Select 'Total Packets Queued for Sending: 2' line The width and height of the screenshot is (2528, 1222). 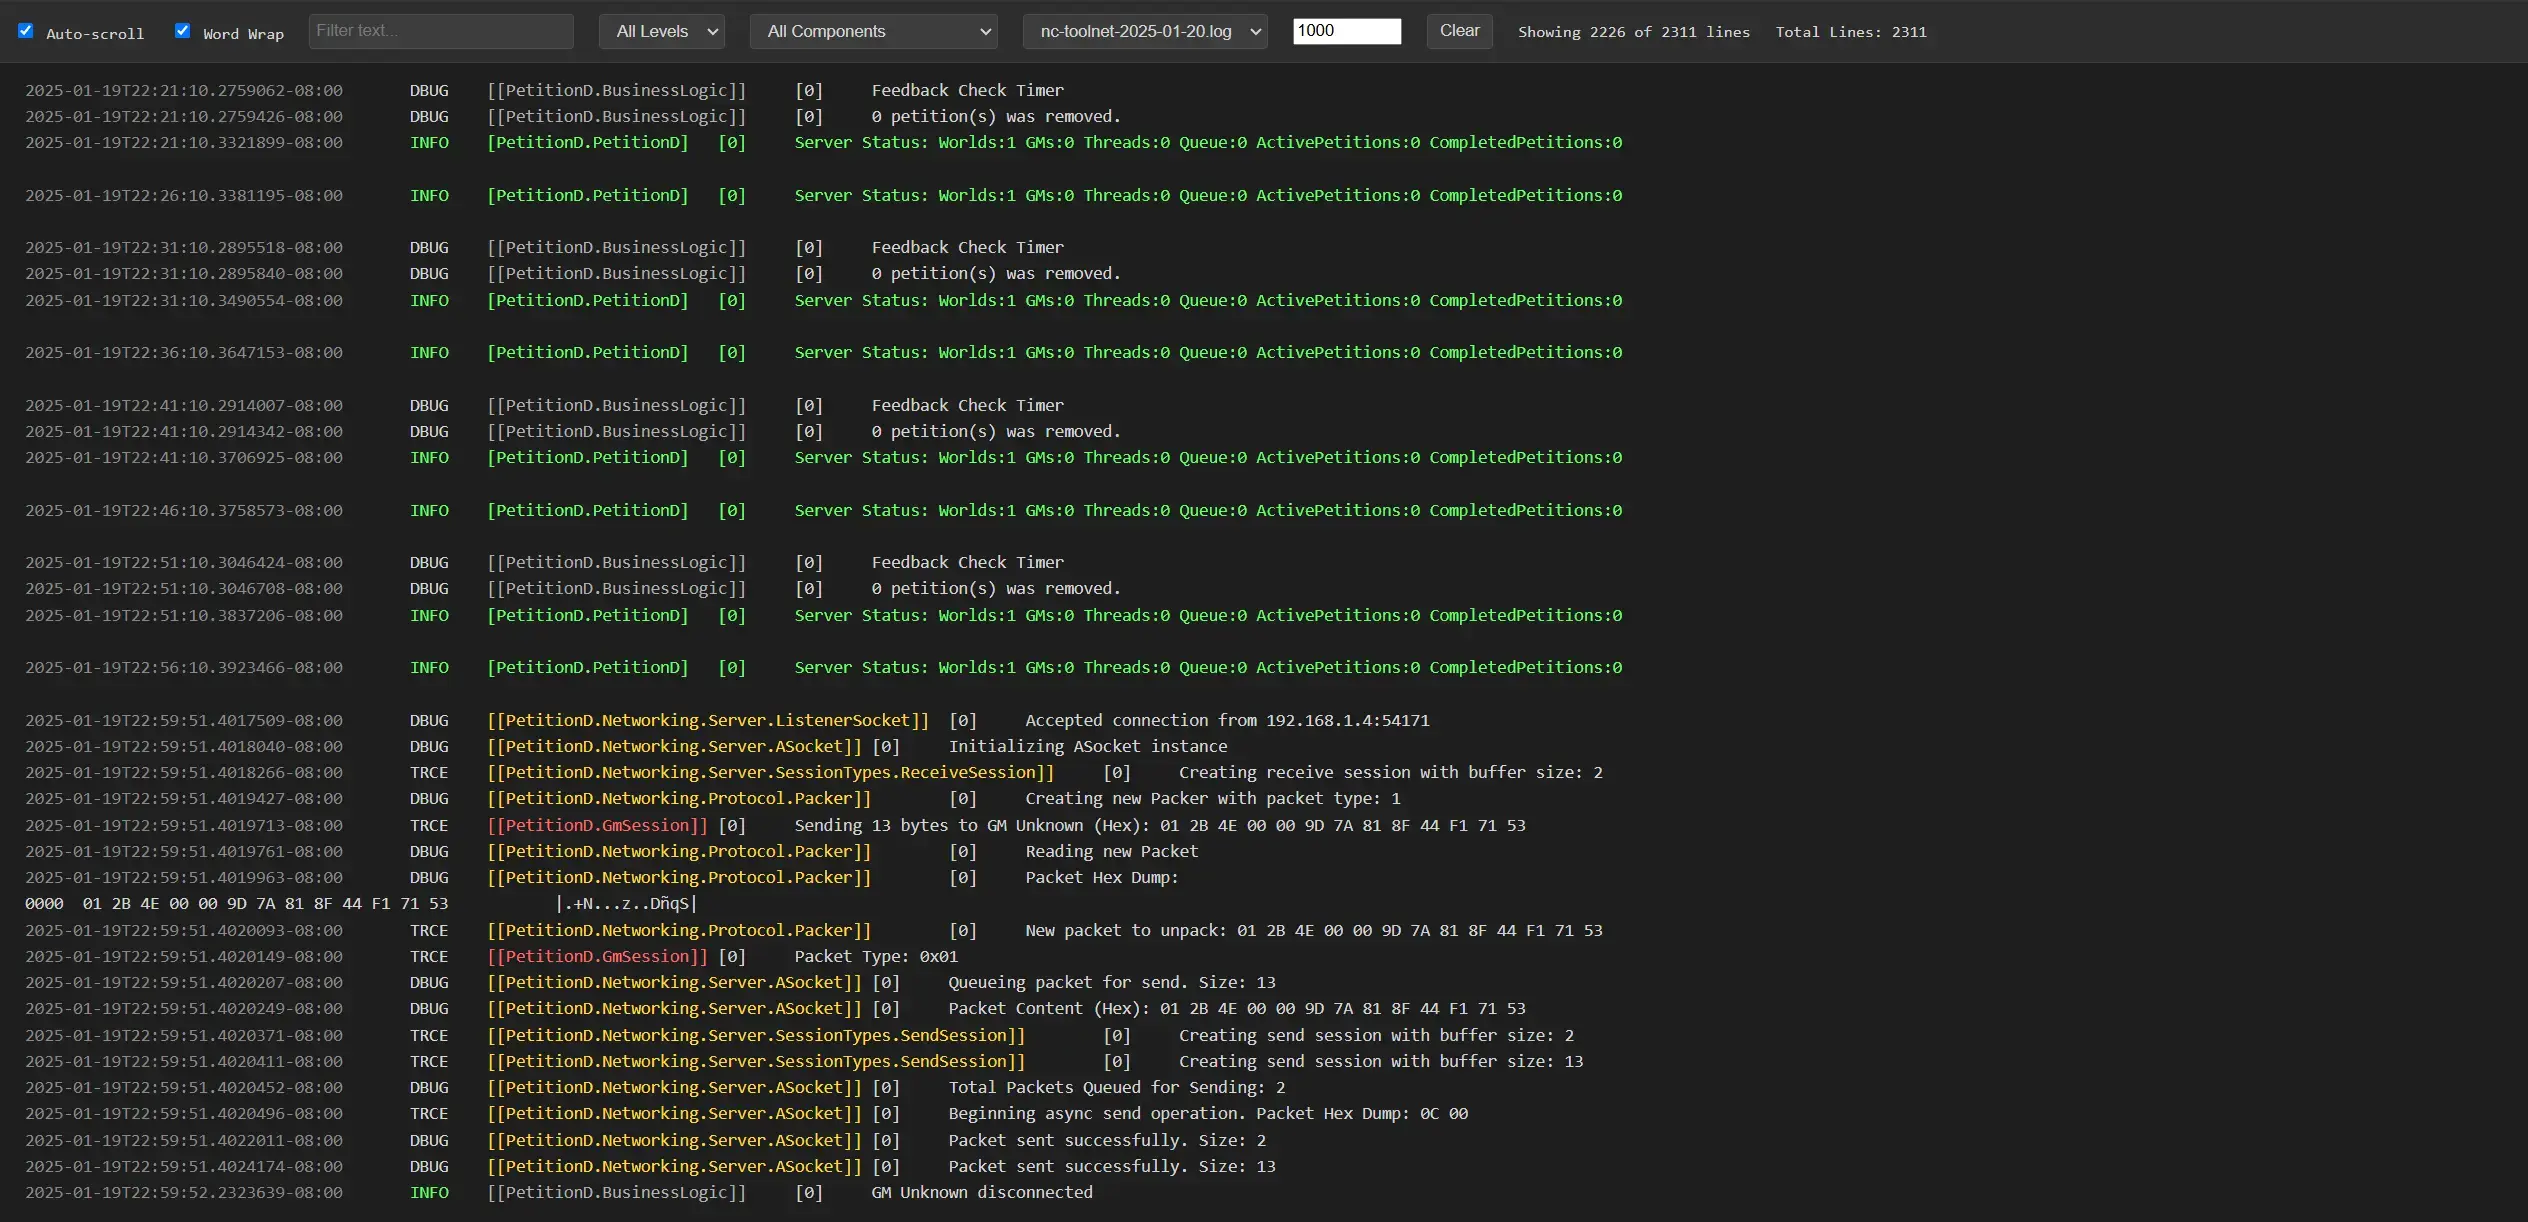click(1117, 1087)
